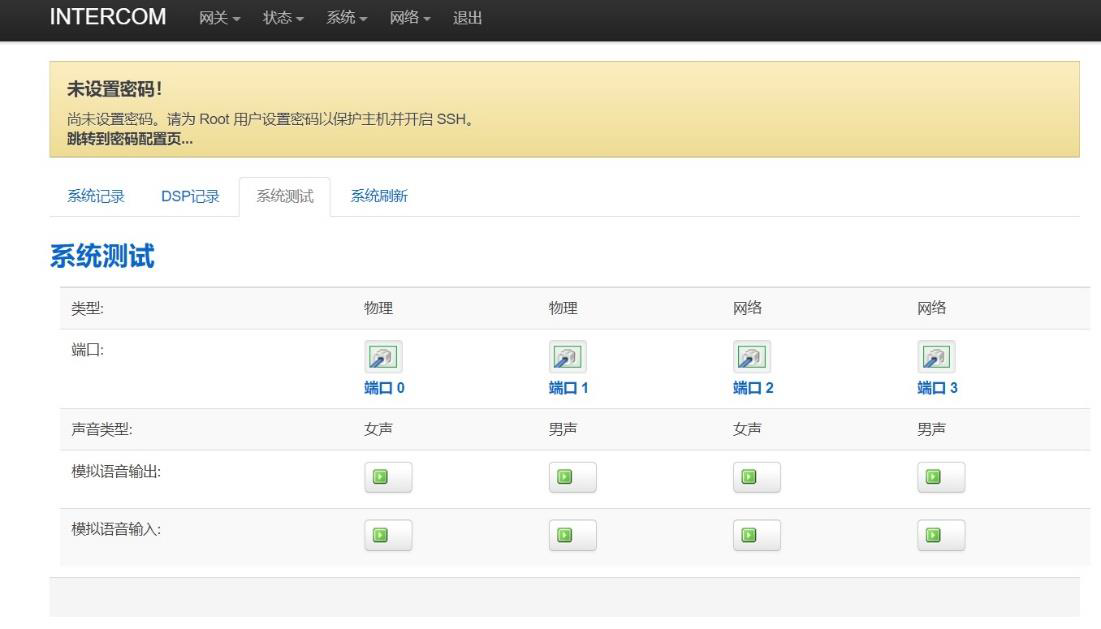1101x629 pixels.
Task: Click 退出 to log out
Action: pos(467,20)
